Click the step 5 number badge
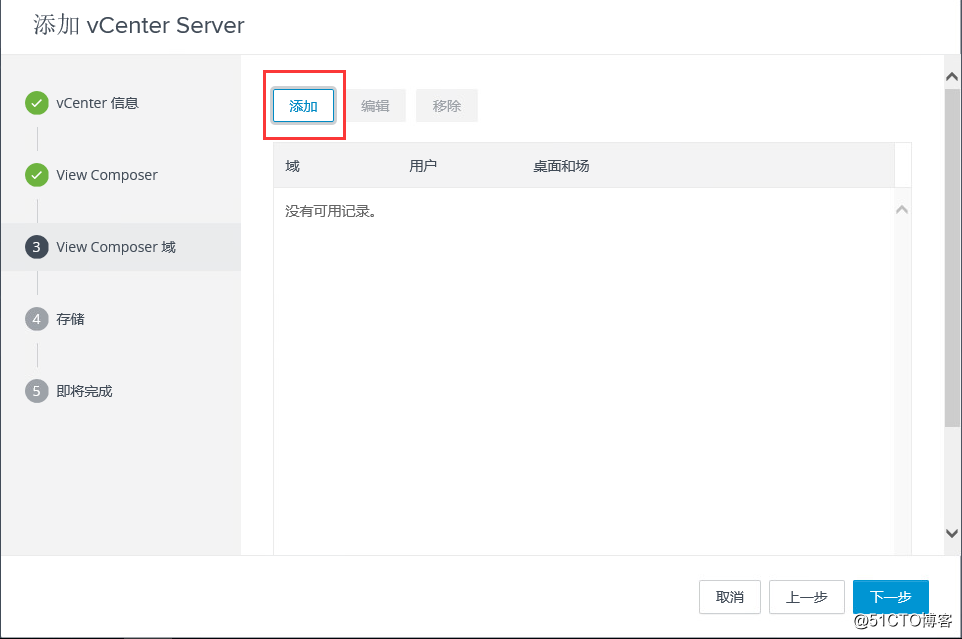The height and width of the screenshot is (639, 962). (x=37, y=391)
